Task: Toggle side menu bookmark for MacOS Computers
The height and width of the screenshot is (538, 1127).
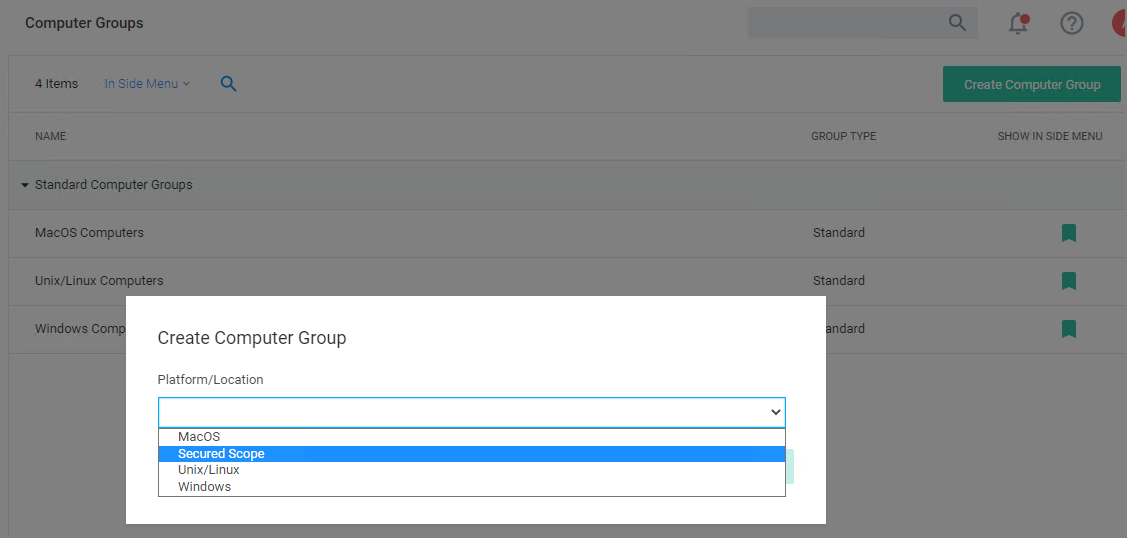Action: point(1068,233)
